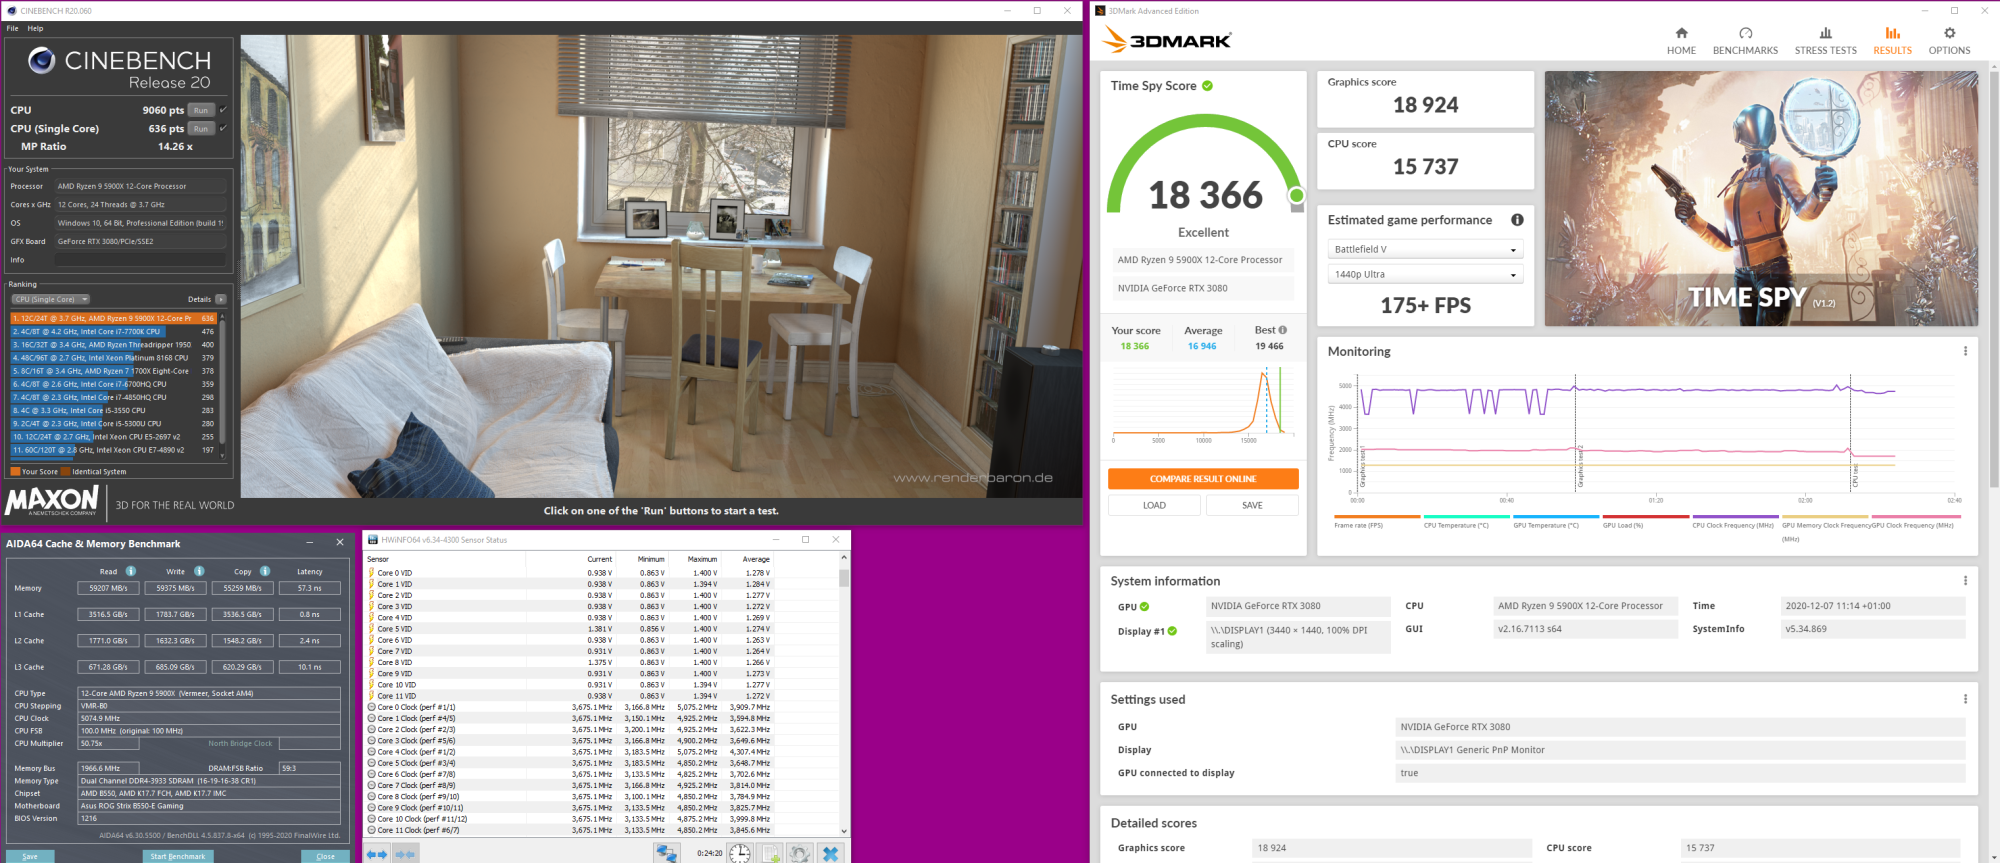Click the HWiNFO network monitors icon

pyautogui.click(x=667, y=853)
